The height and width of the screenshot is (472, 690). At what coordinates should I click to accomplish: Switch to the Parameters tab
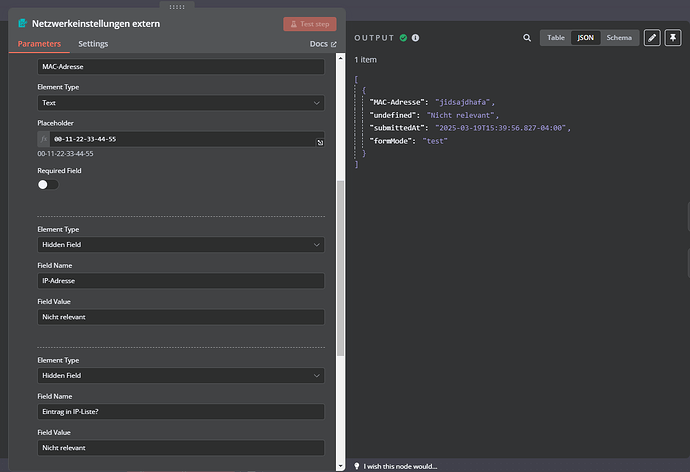click(x=39, y=44)
